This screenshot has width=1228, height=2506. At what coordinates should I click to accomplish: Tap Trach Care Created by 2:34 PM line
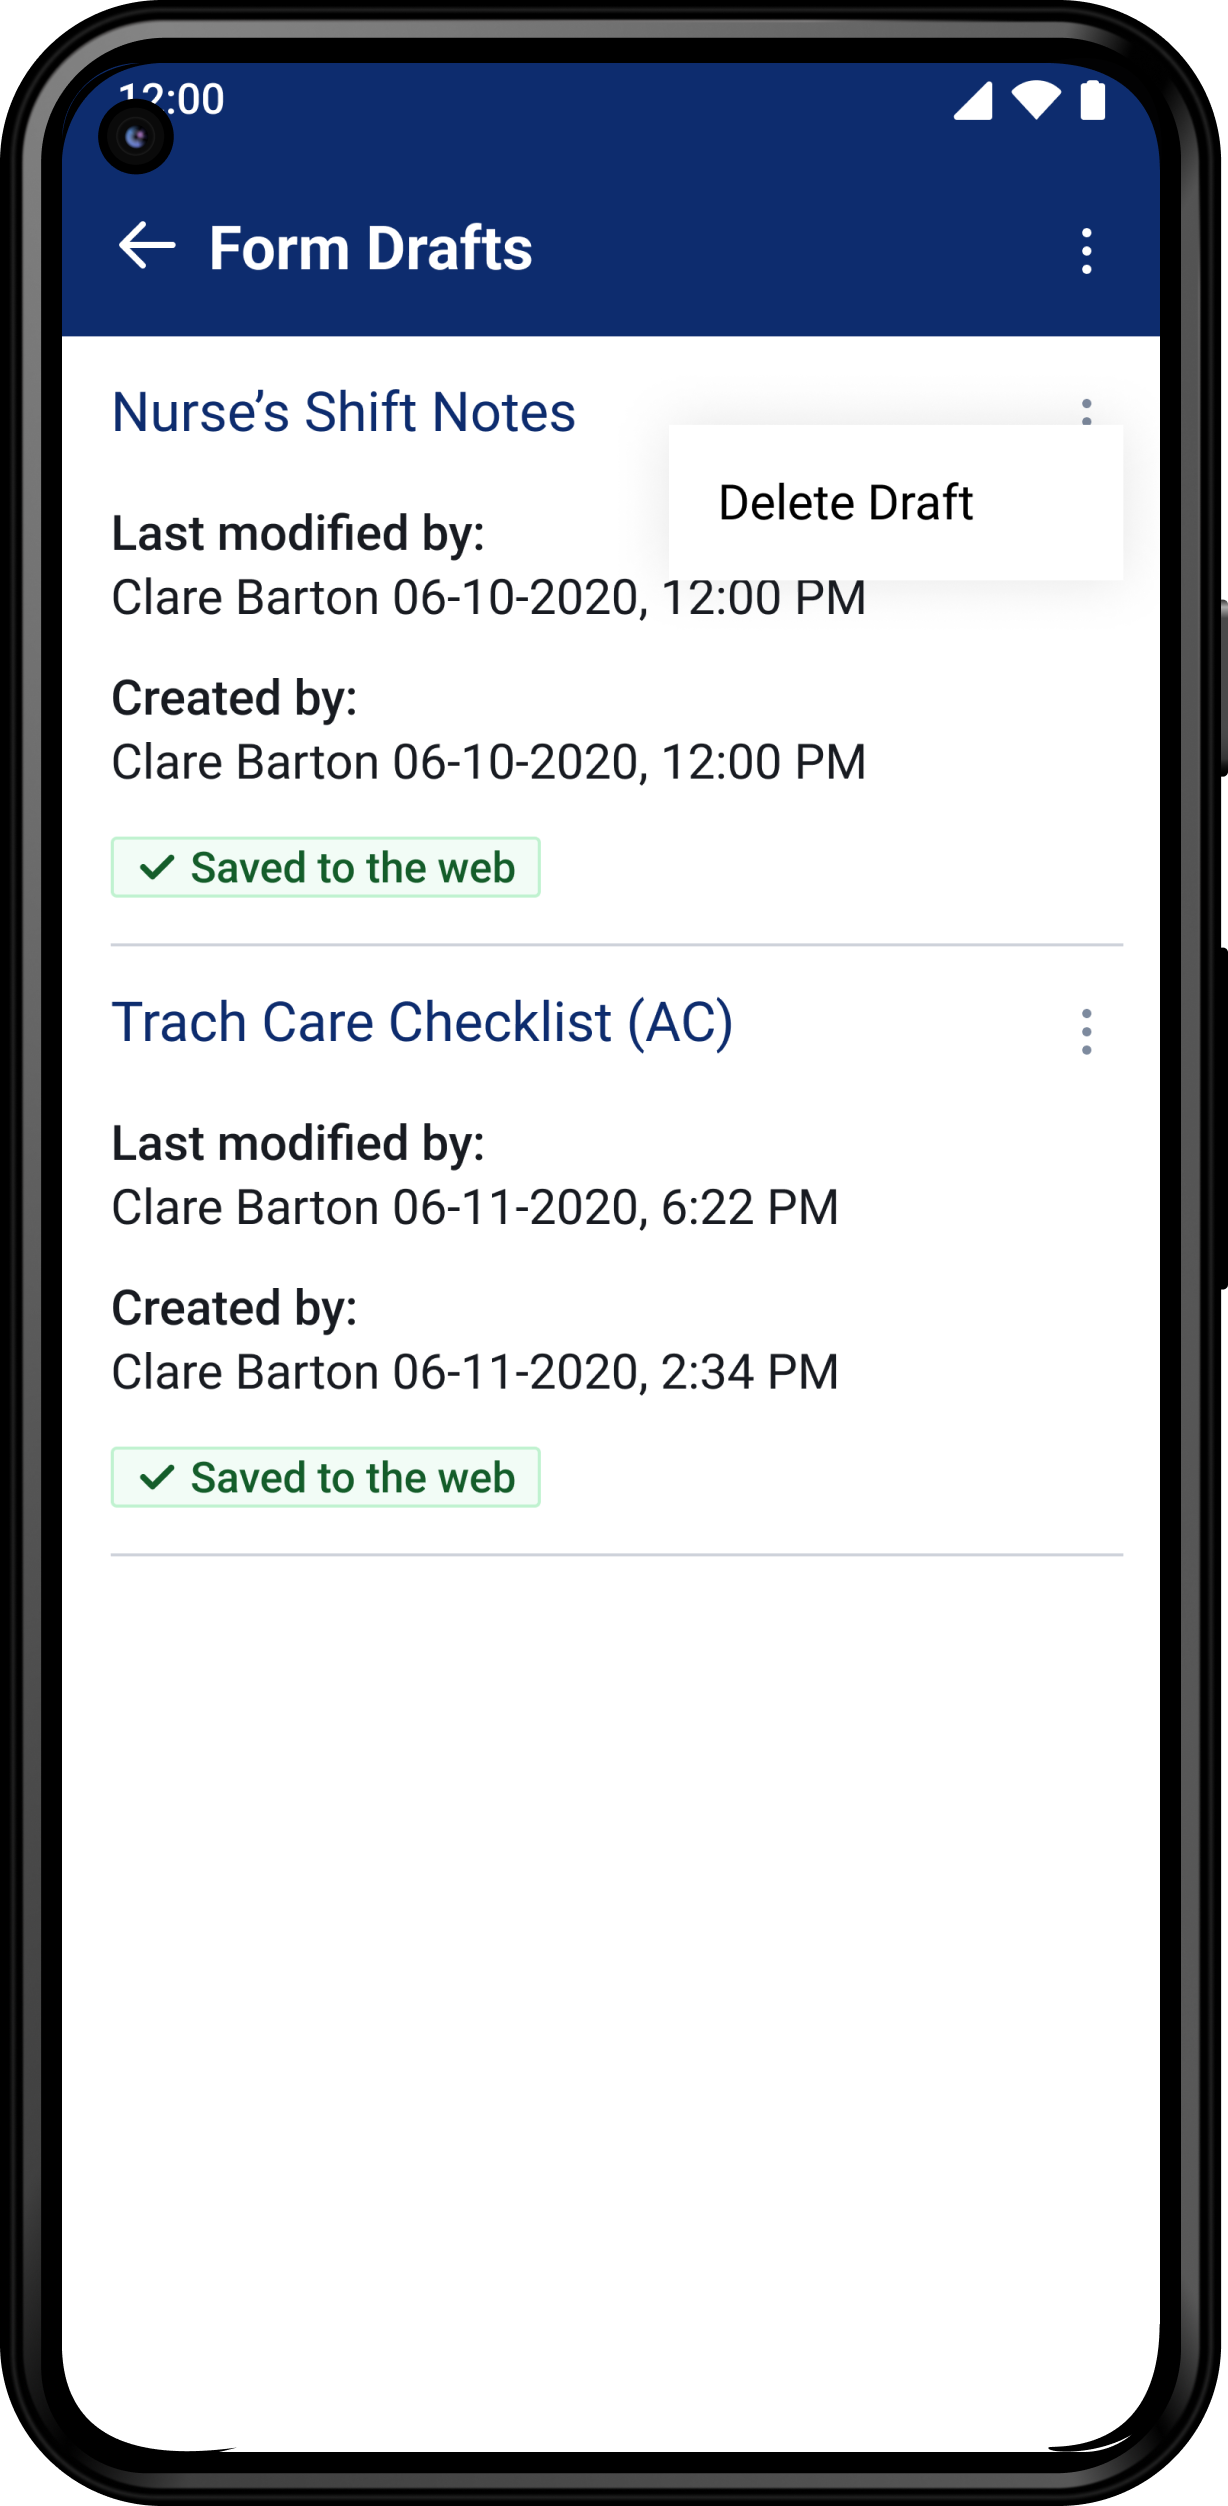475,1372
